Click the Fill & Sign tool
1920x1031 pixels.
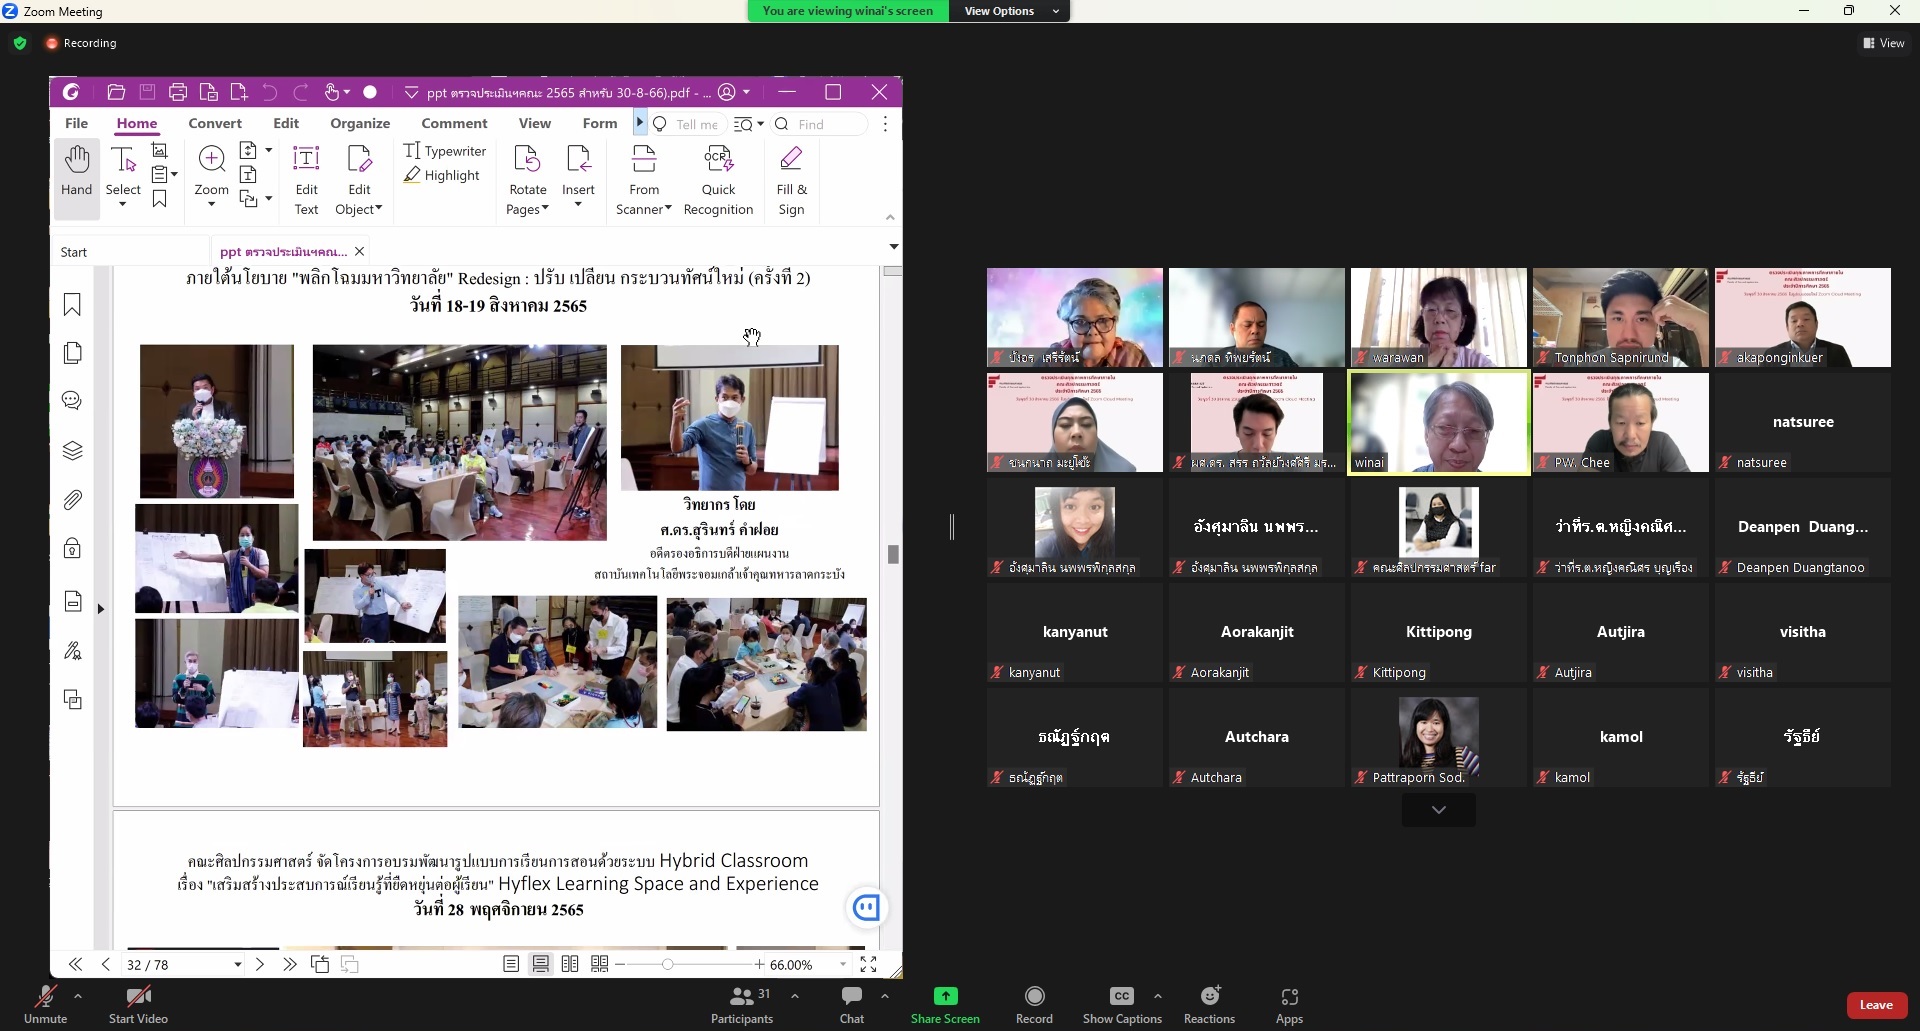(791, 180)
